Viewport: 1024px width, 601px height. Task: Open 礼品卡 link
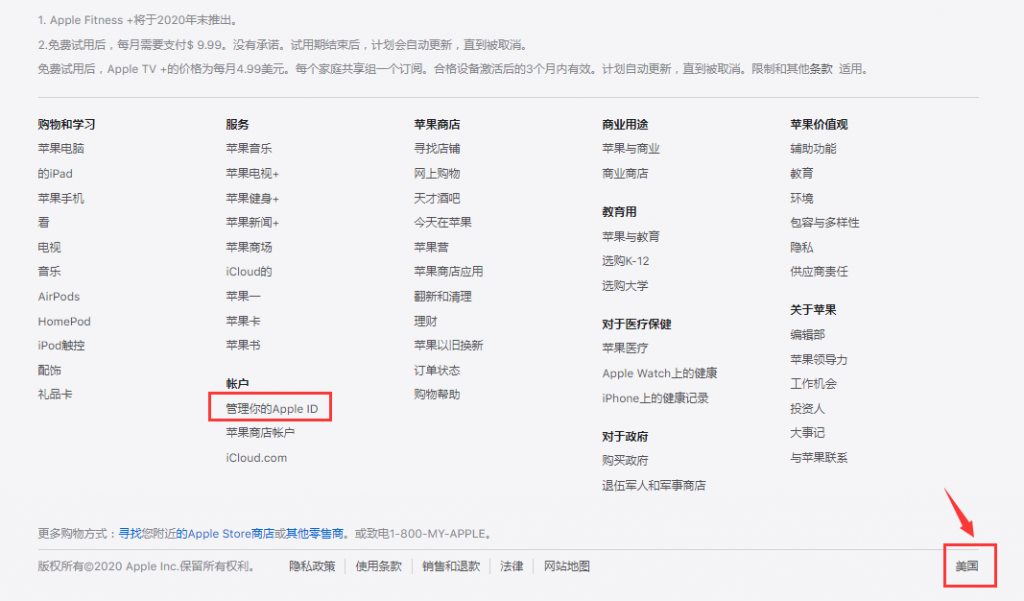tap(55, 395)
